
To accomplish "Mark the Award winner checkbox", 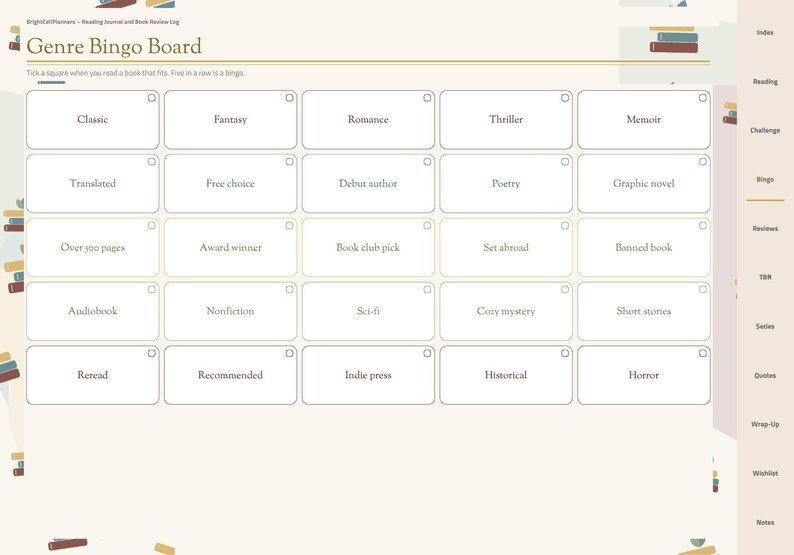I will click(289, 225).
